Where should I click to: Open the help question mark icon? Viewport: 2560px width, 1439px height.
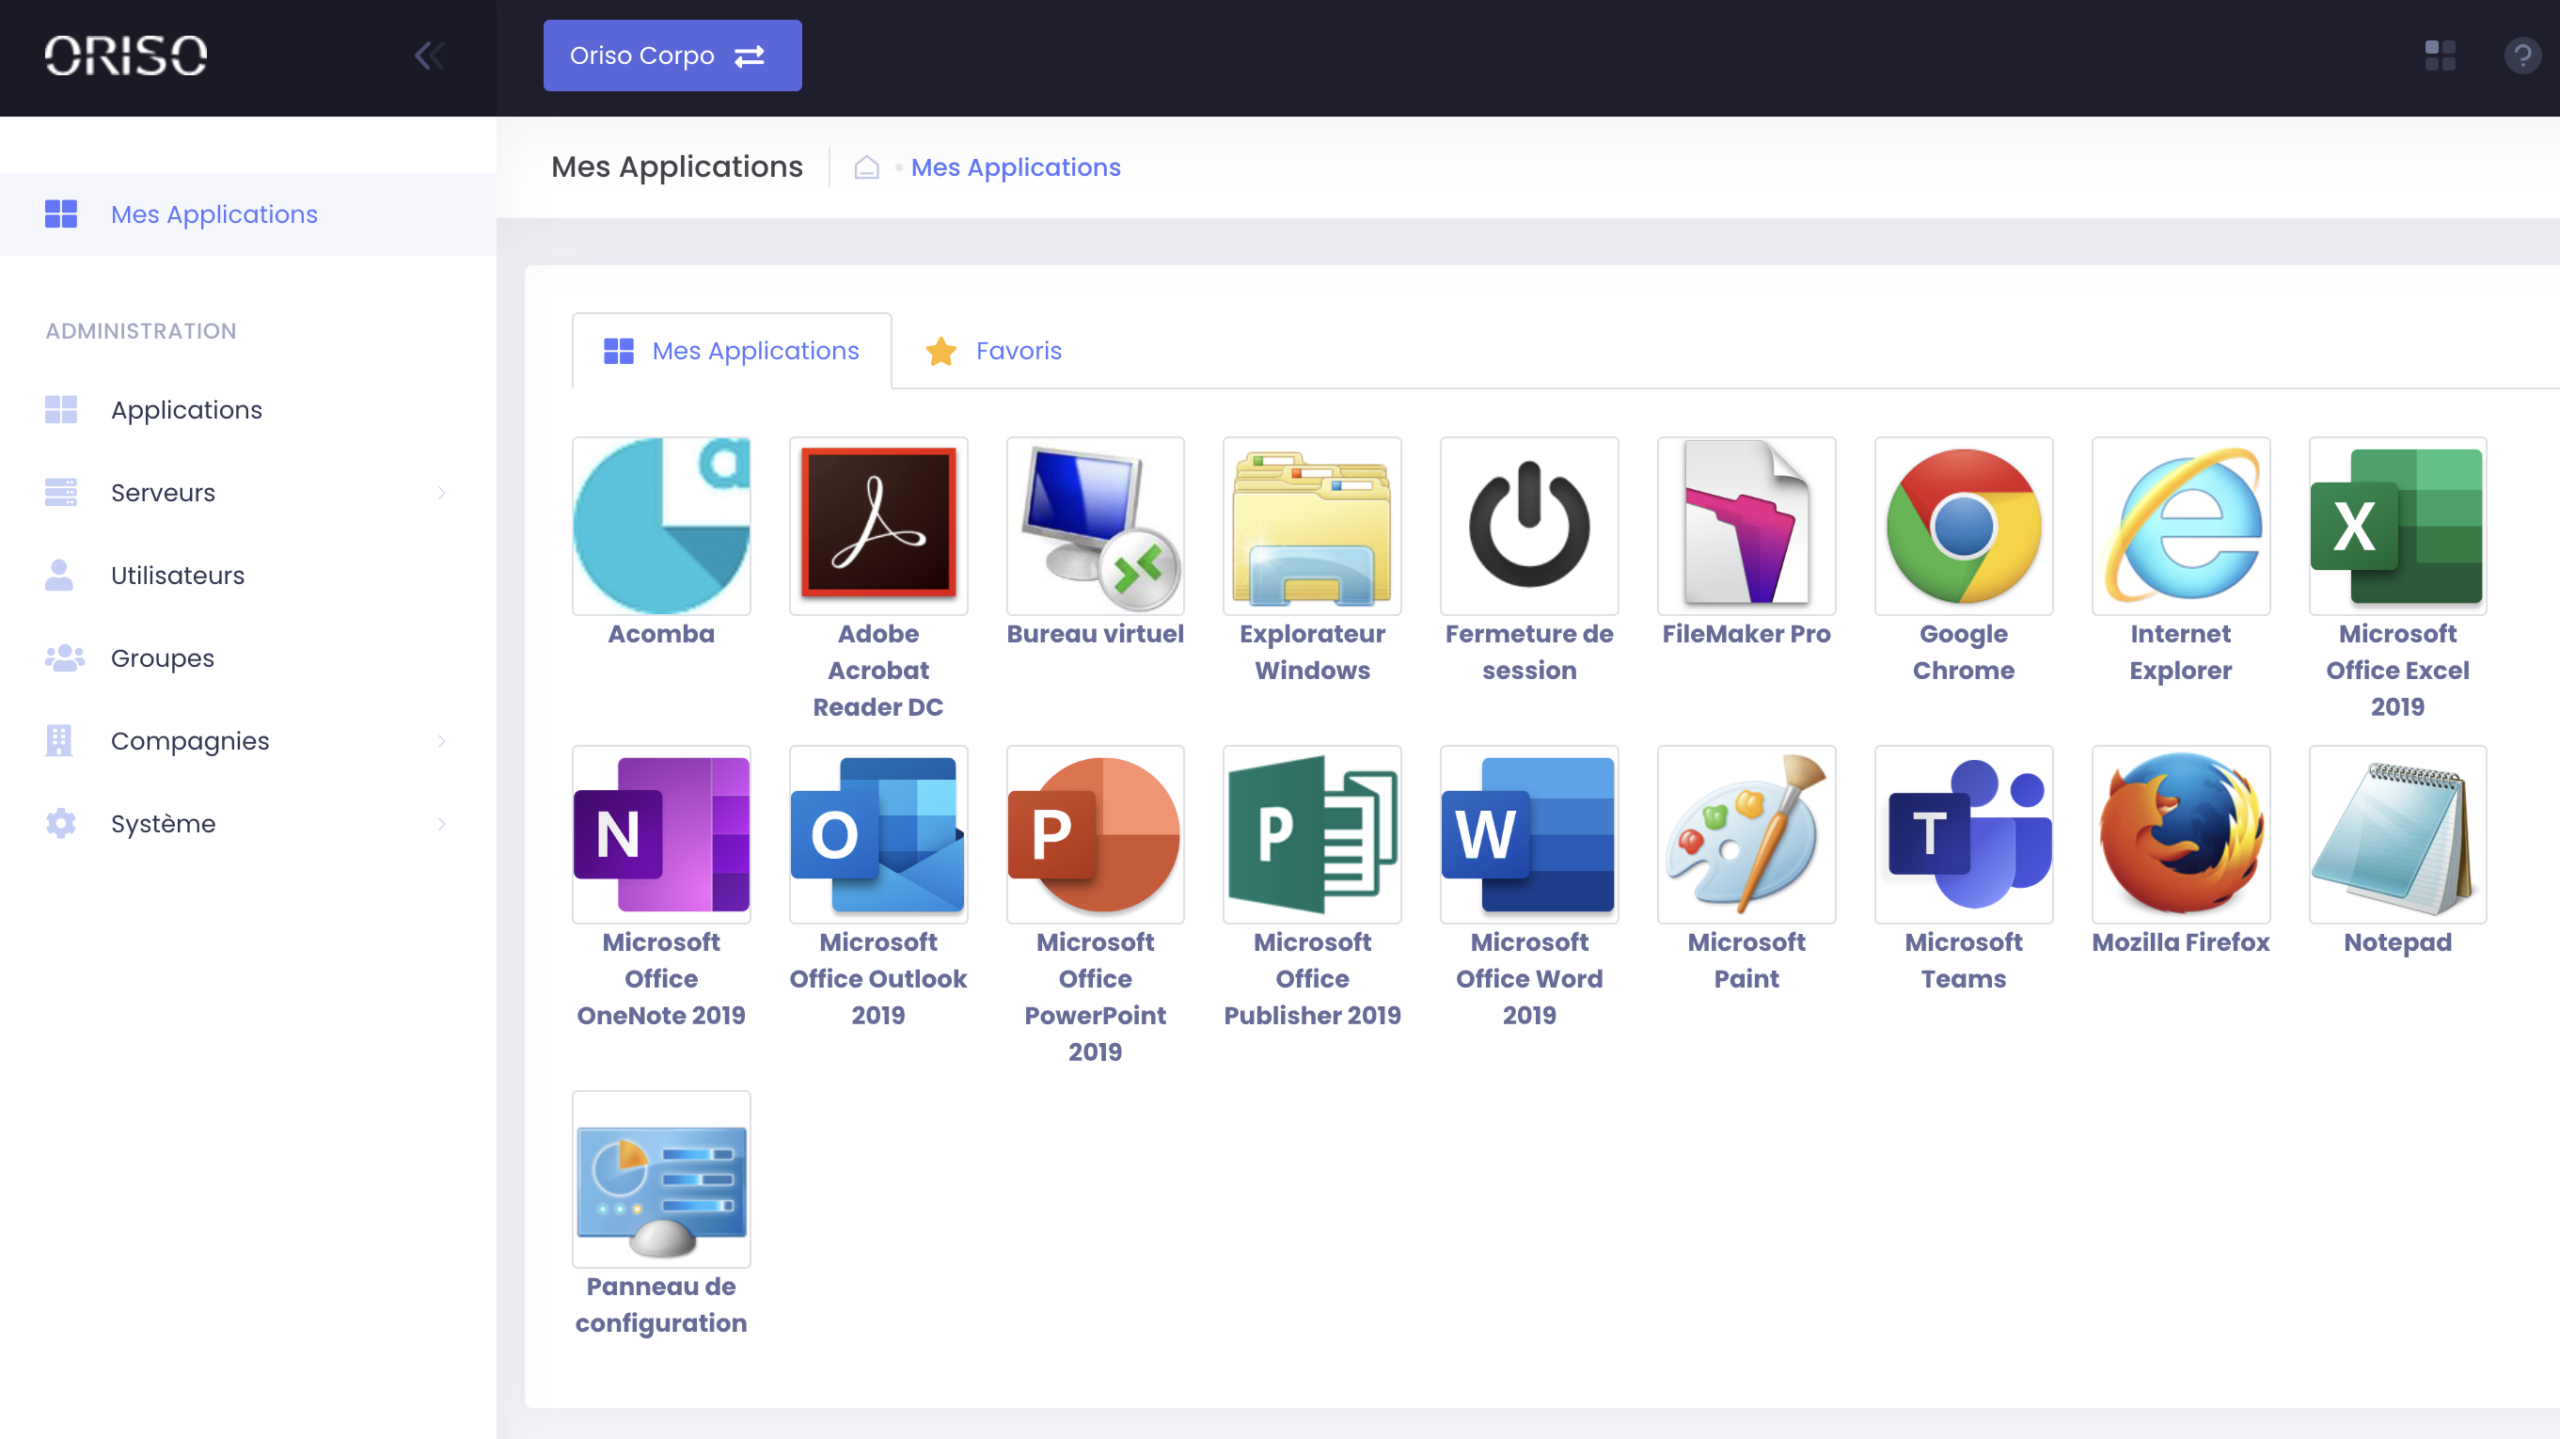(2522, 55)
